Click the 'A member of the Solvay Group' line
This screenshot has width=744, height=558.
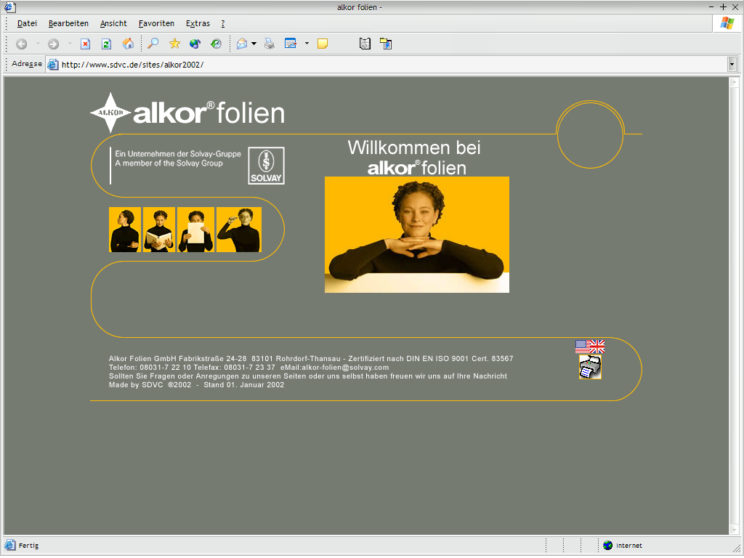(x=168, y=163)
